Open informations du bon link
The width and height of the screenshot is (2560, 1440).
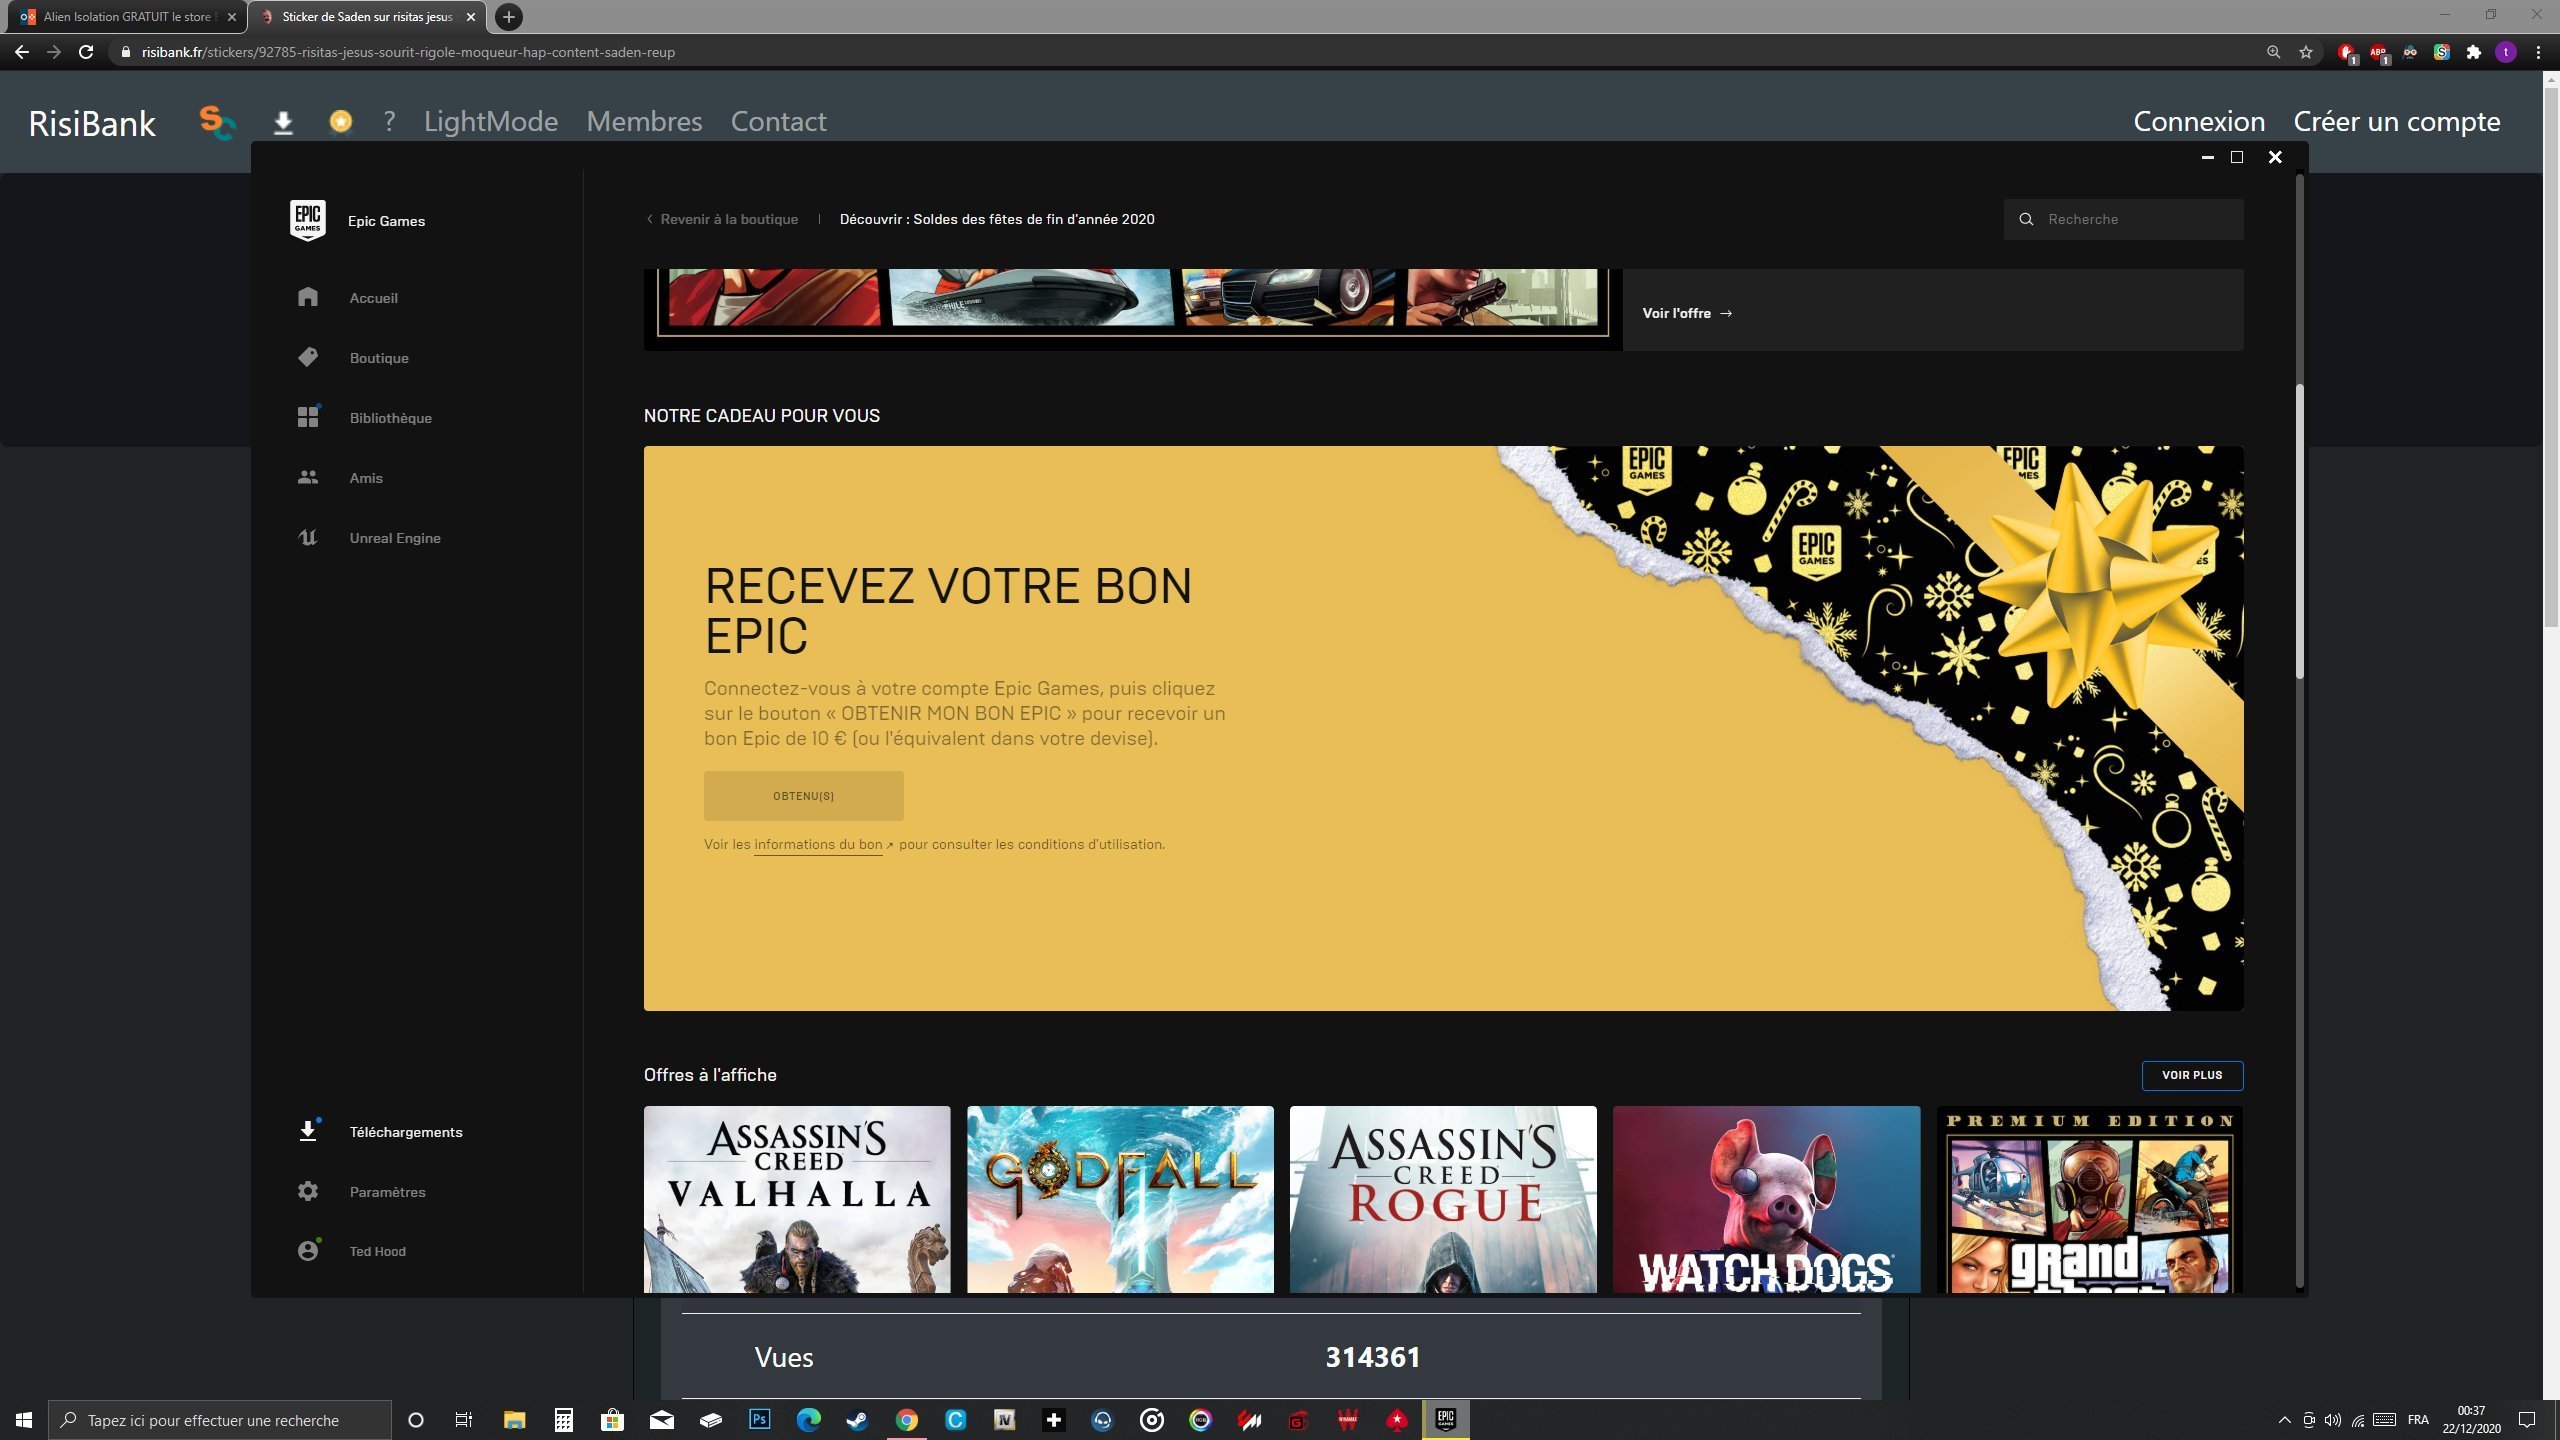[818, 845]
